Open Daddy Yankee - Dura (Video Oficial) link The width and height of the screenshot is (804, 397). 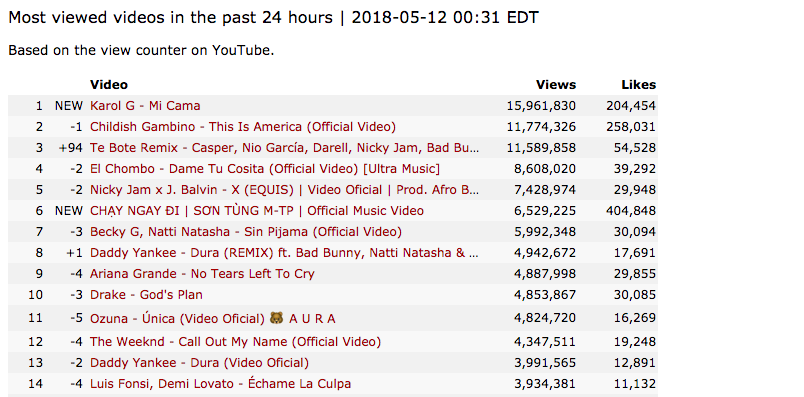coord(199,363)
